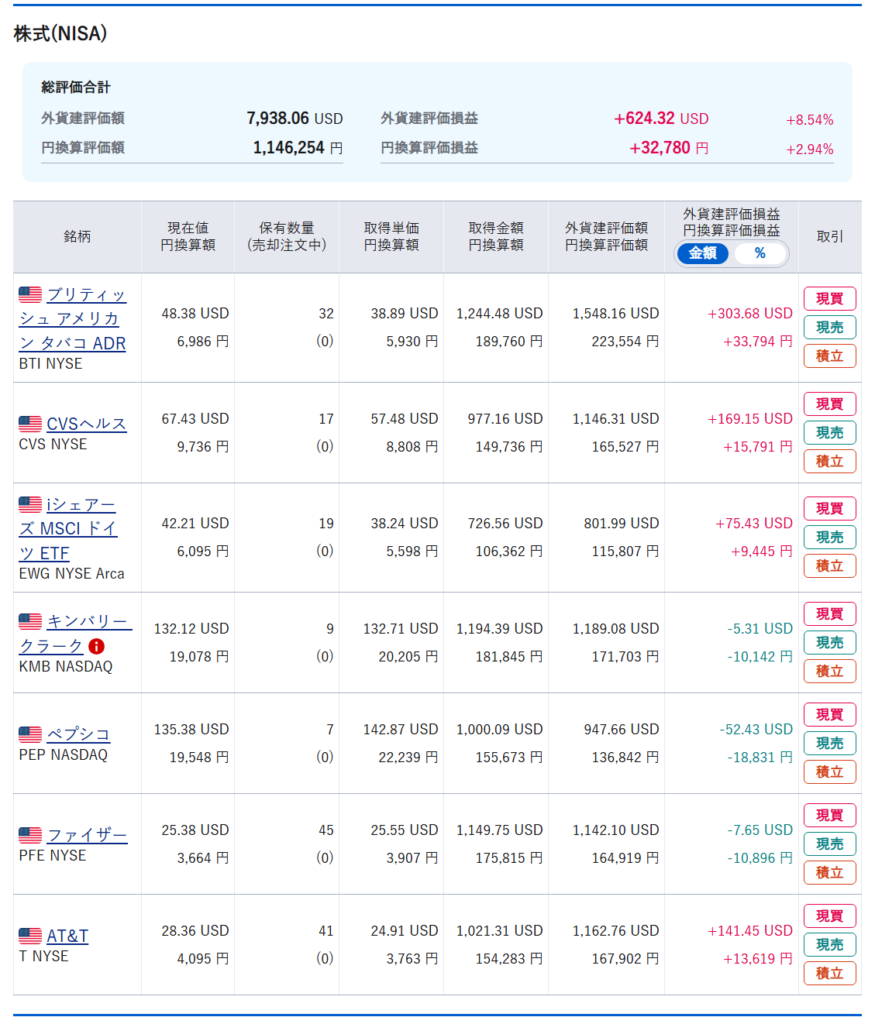Click the total gain +624.32 USD
Screen dimensions: 875x1024
(x=661, y=118)
